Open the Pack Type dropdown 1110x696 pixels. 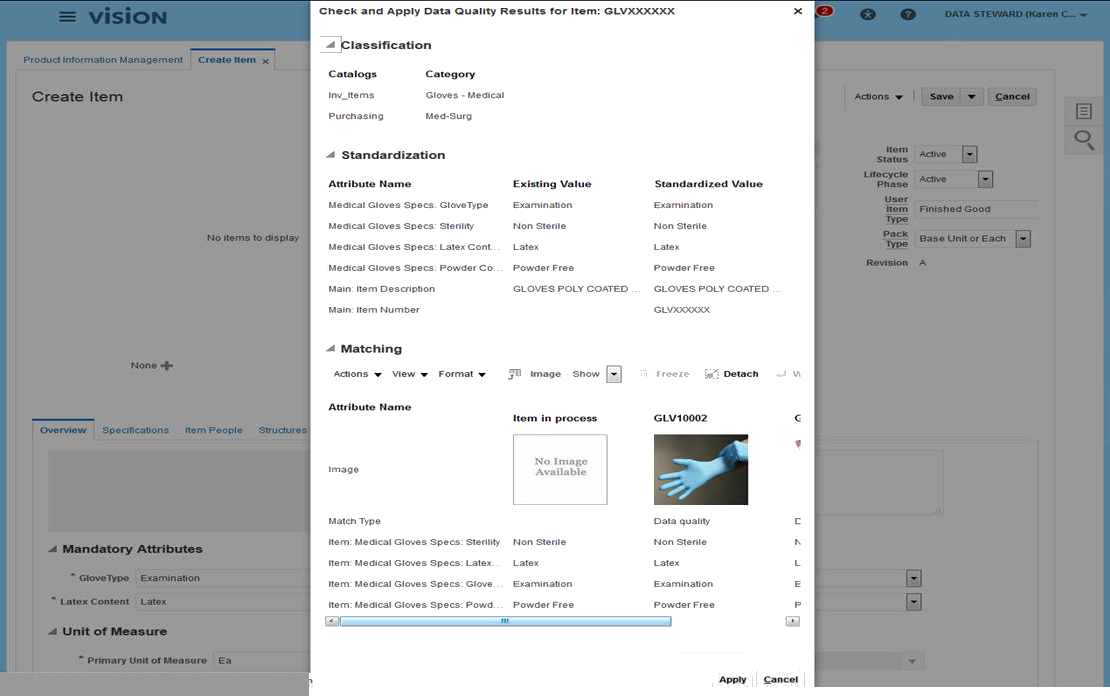click(x=1023, y=239)
